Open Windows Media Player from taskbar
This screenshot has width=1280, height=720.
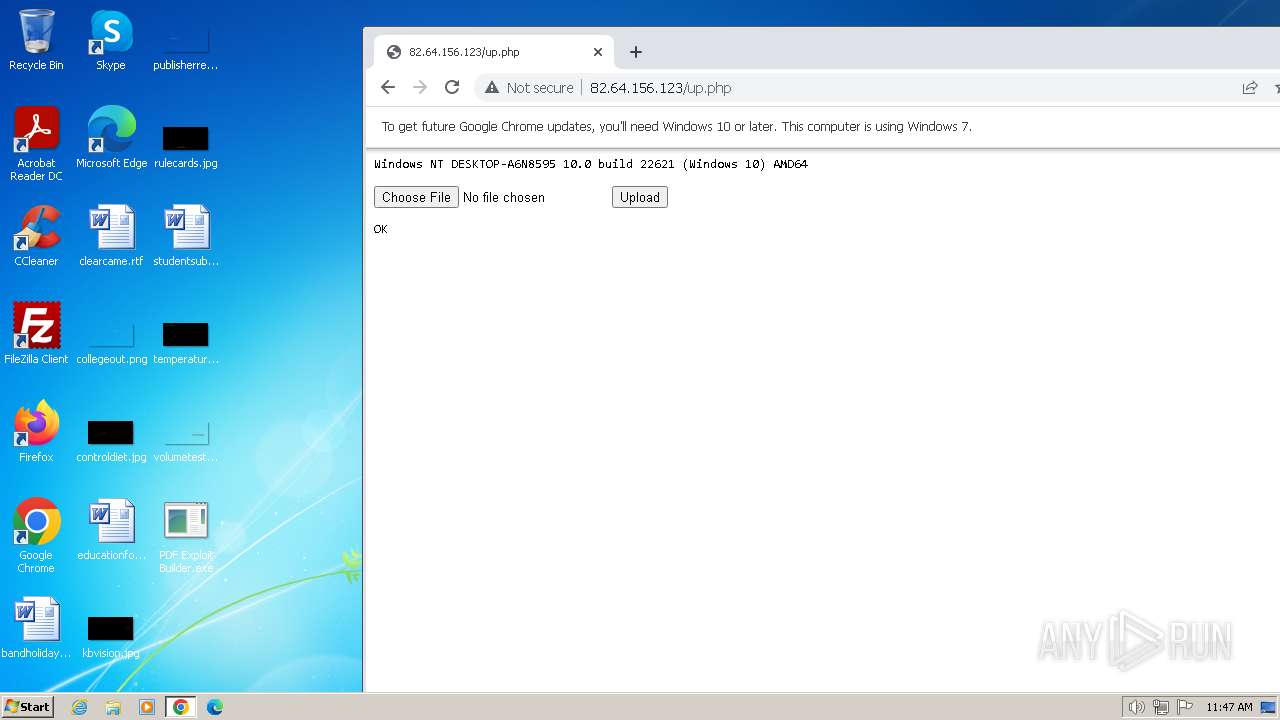pyautogui.click(x=147, y=707)
